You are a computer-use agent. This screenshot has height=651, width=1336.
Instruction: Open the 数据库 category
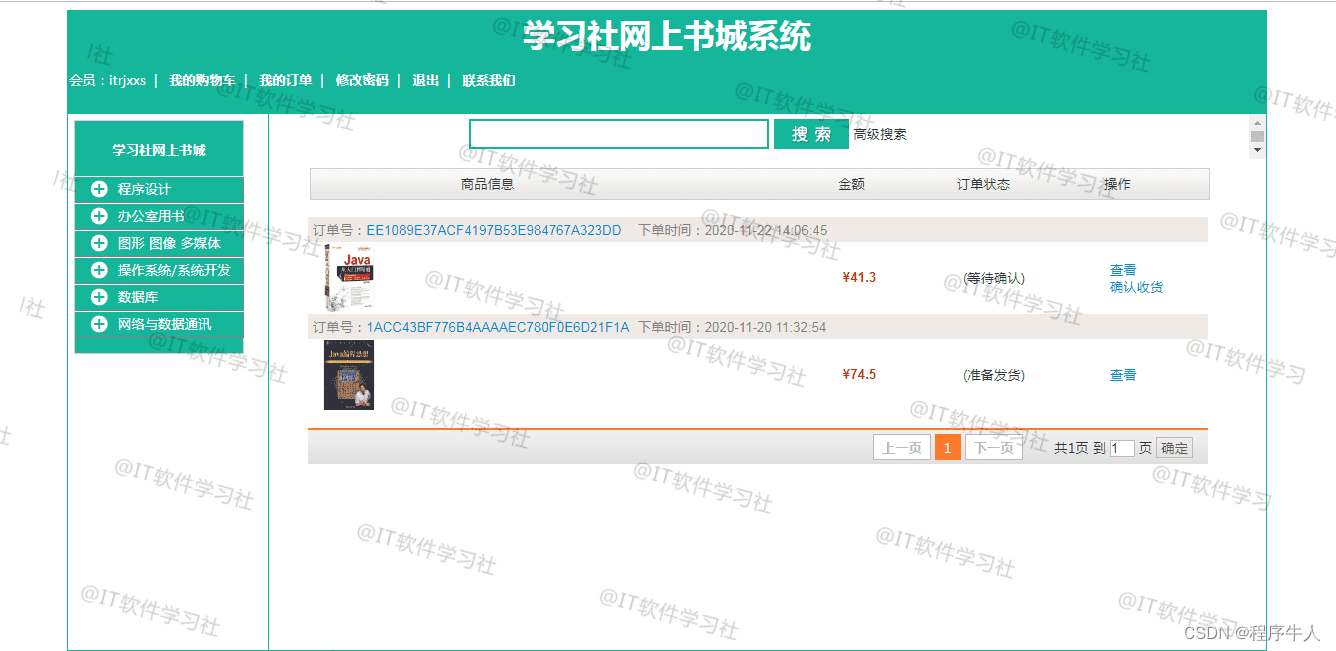138,297
